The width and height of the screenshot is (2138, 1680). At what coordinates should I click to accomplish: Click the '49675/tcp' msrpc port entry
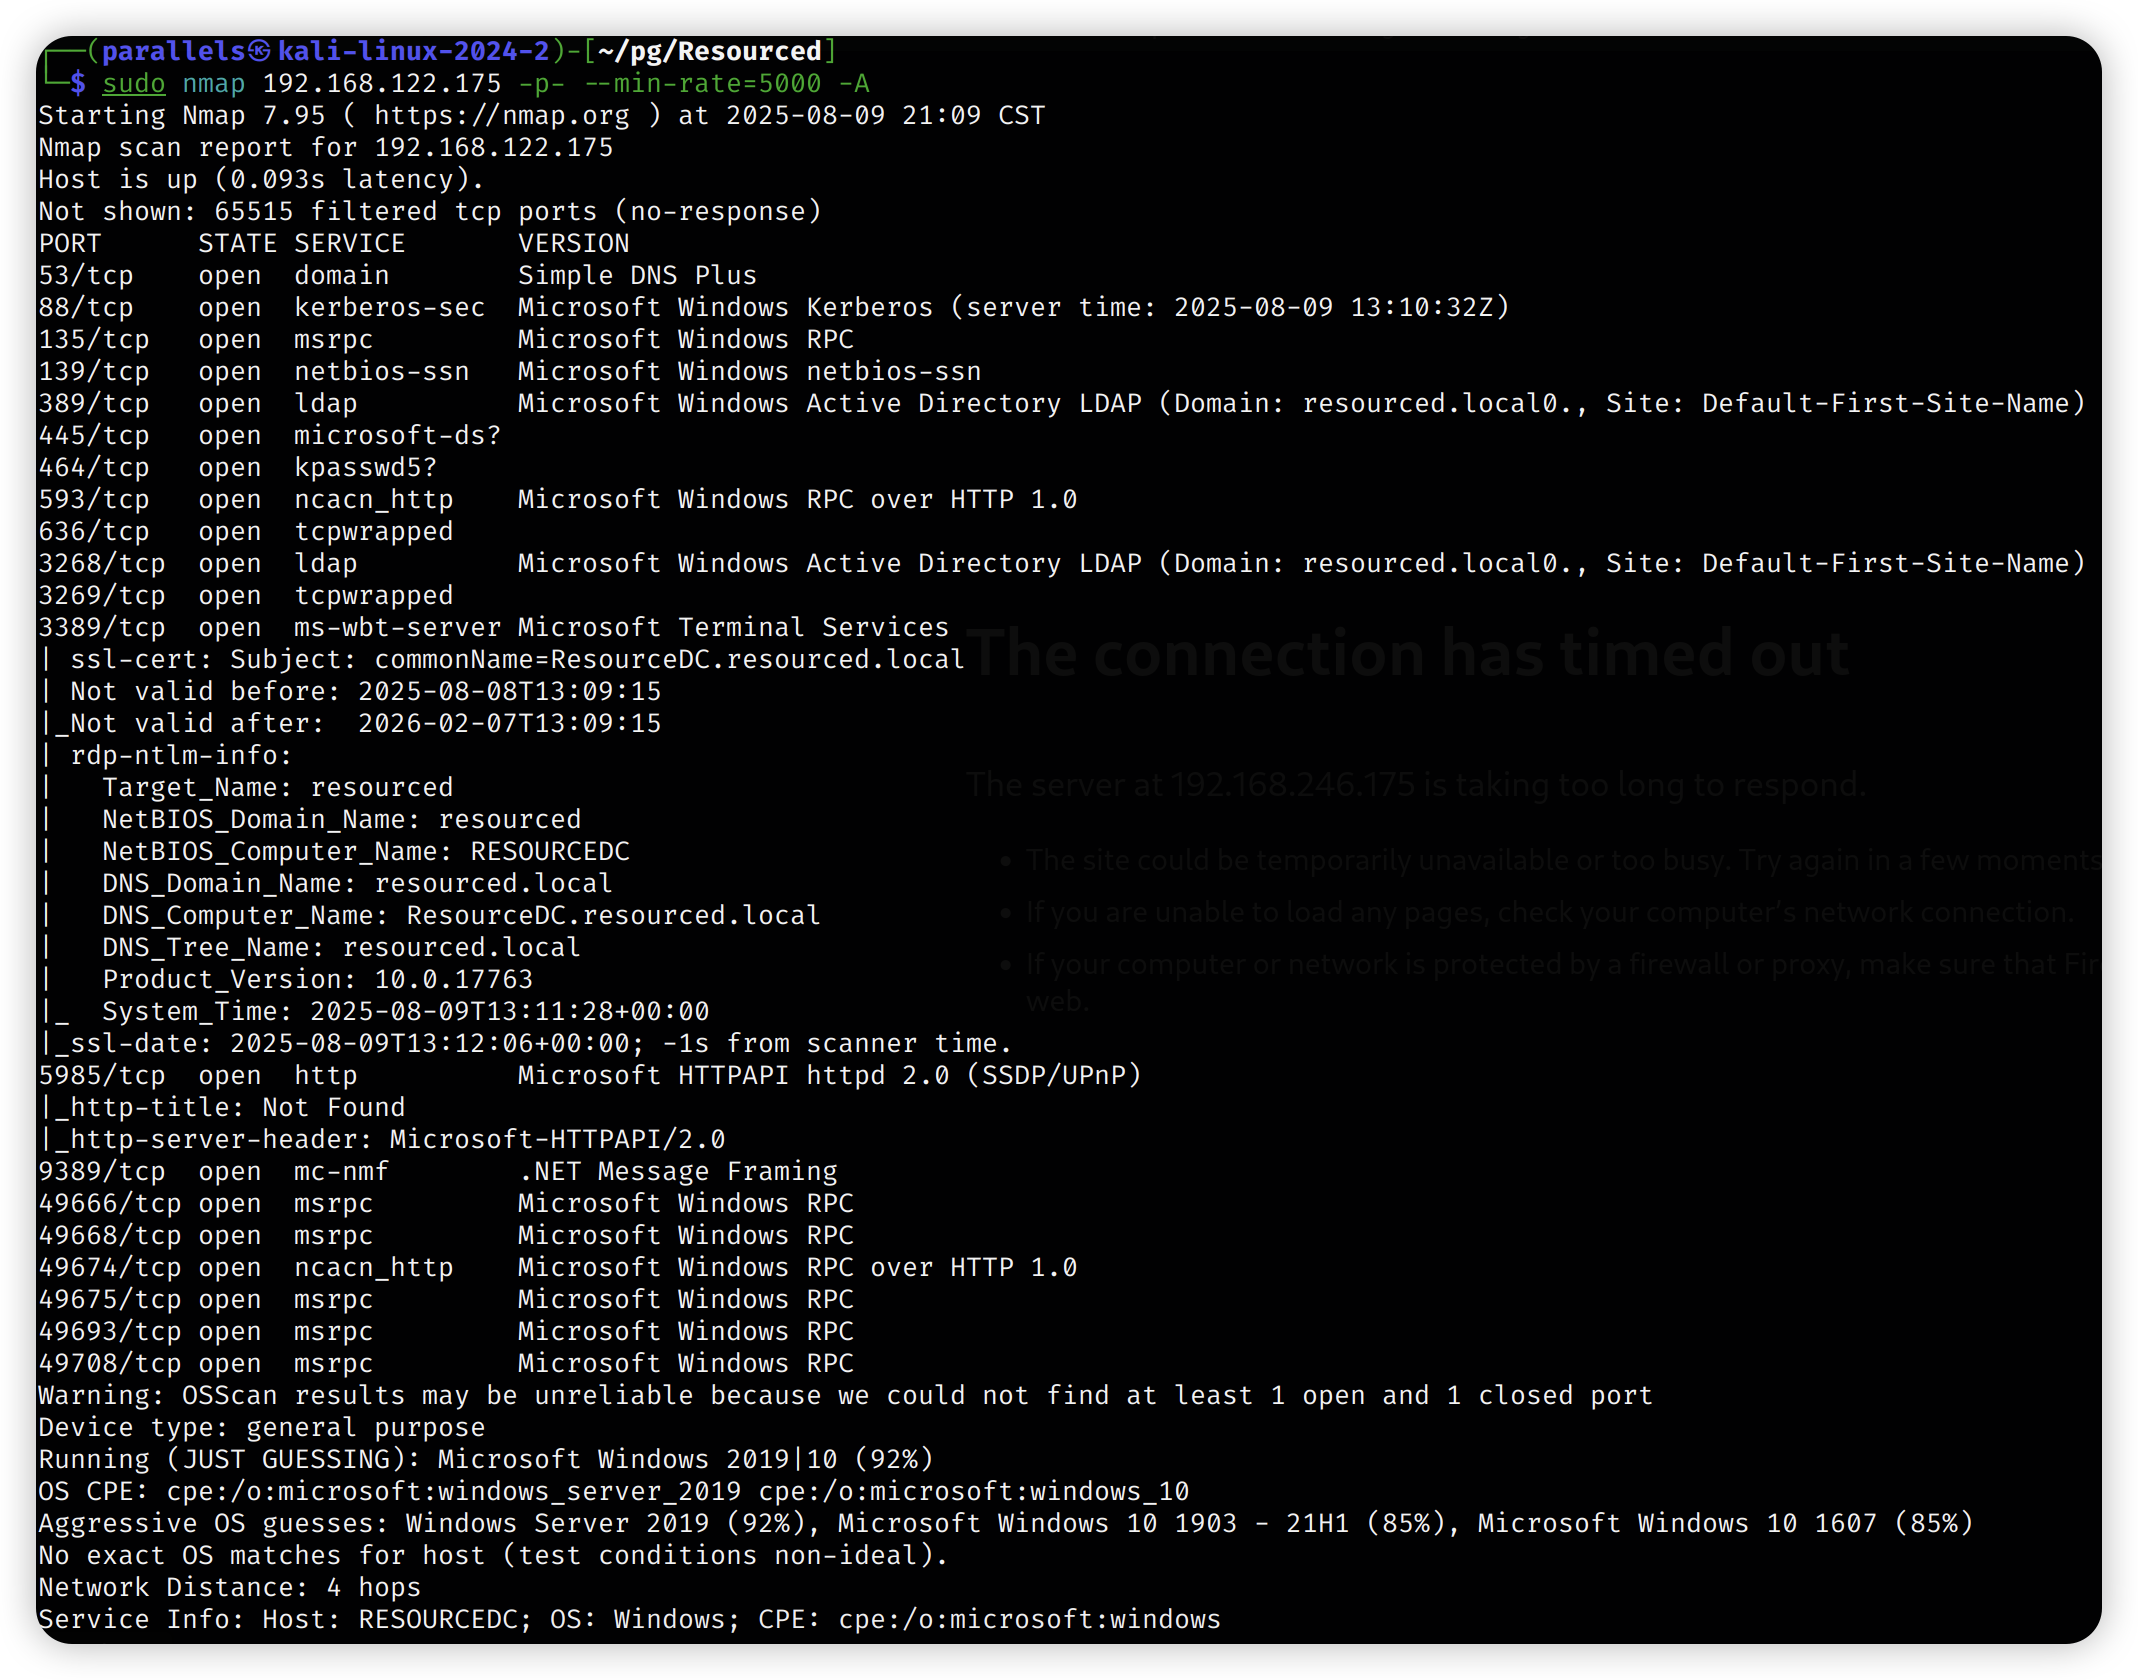tap(110, 1300)
